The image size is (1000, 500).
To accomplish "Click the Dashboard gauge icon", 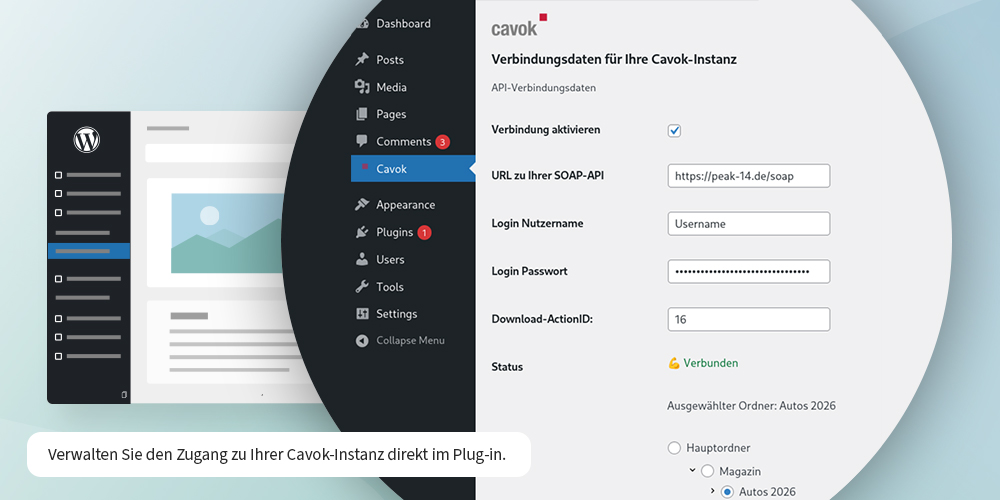I will click(364, 24).
